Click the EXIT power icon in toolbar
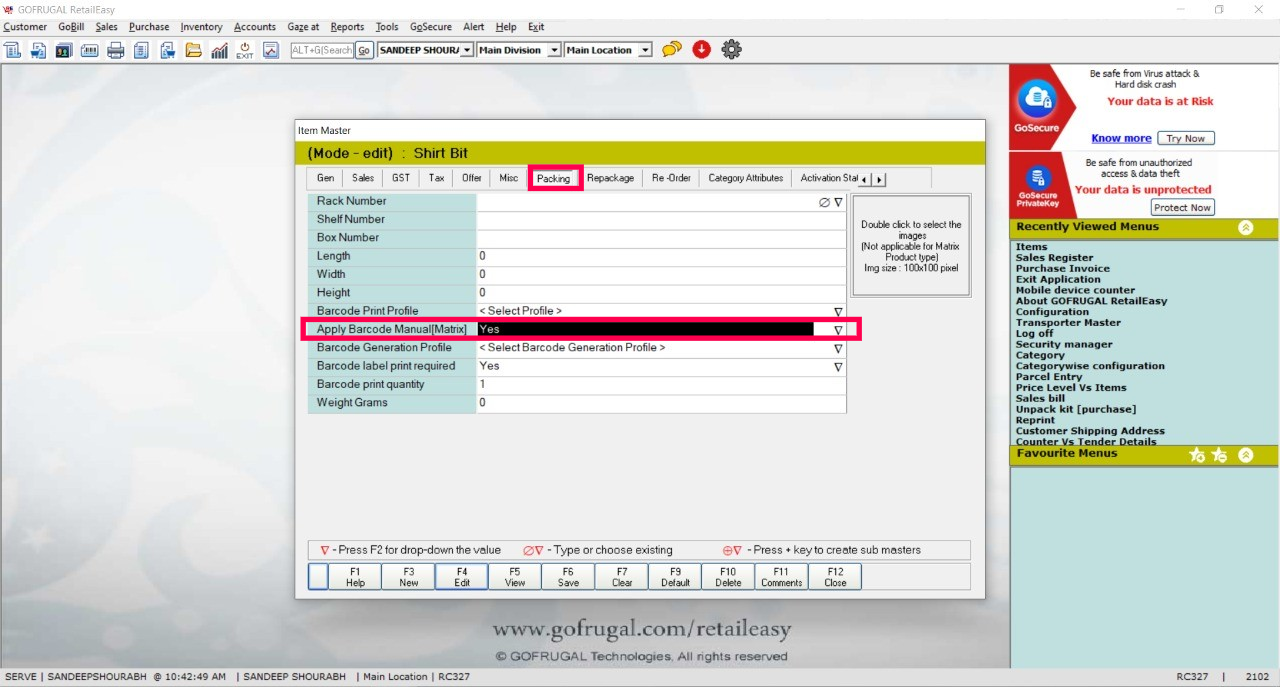1280x687 pixels. click(245, 50)
